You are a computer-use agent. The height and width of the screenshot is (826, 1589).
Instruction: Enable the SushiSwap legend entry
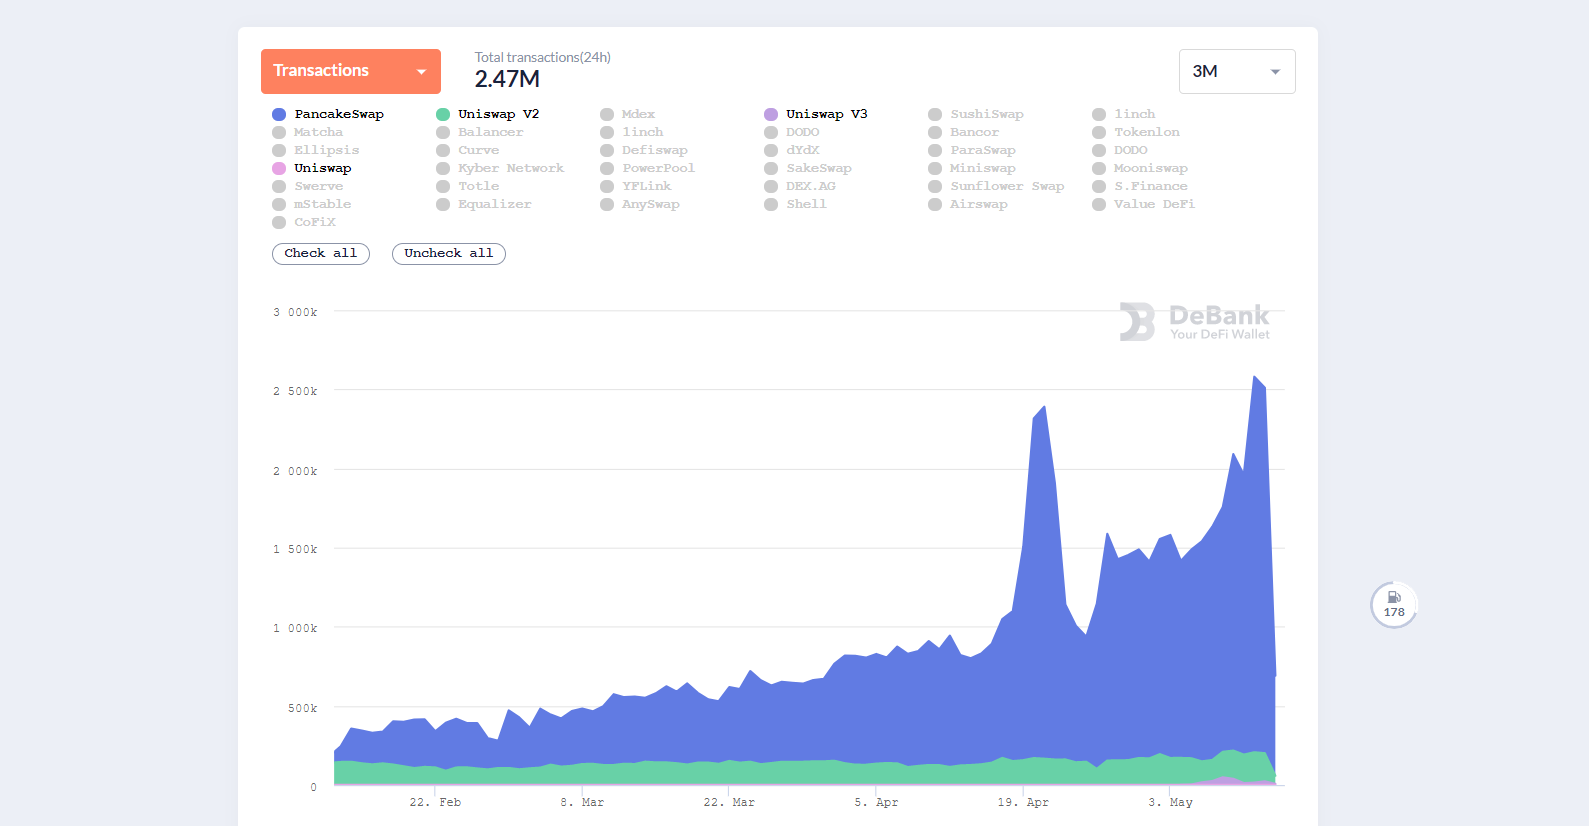coord(976,114)
